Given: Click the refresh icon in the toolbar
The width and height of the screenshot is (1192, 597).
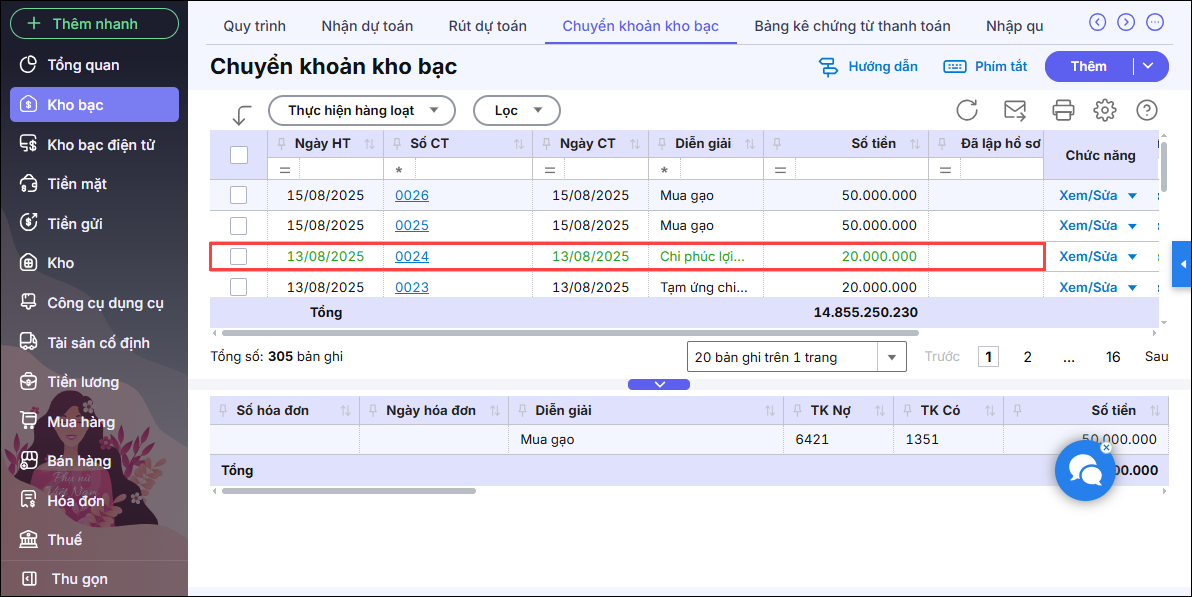Looking at the screenshot, I should click(x=967, y=110).
